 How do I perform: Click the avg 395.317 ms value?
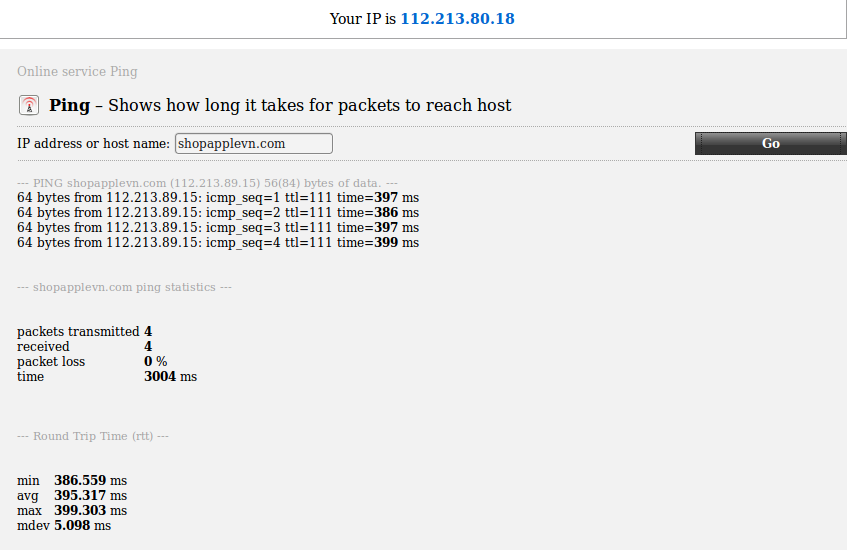coord(90,496)
